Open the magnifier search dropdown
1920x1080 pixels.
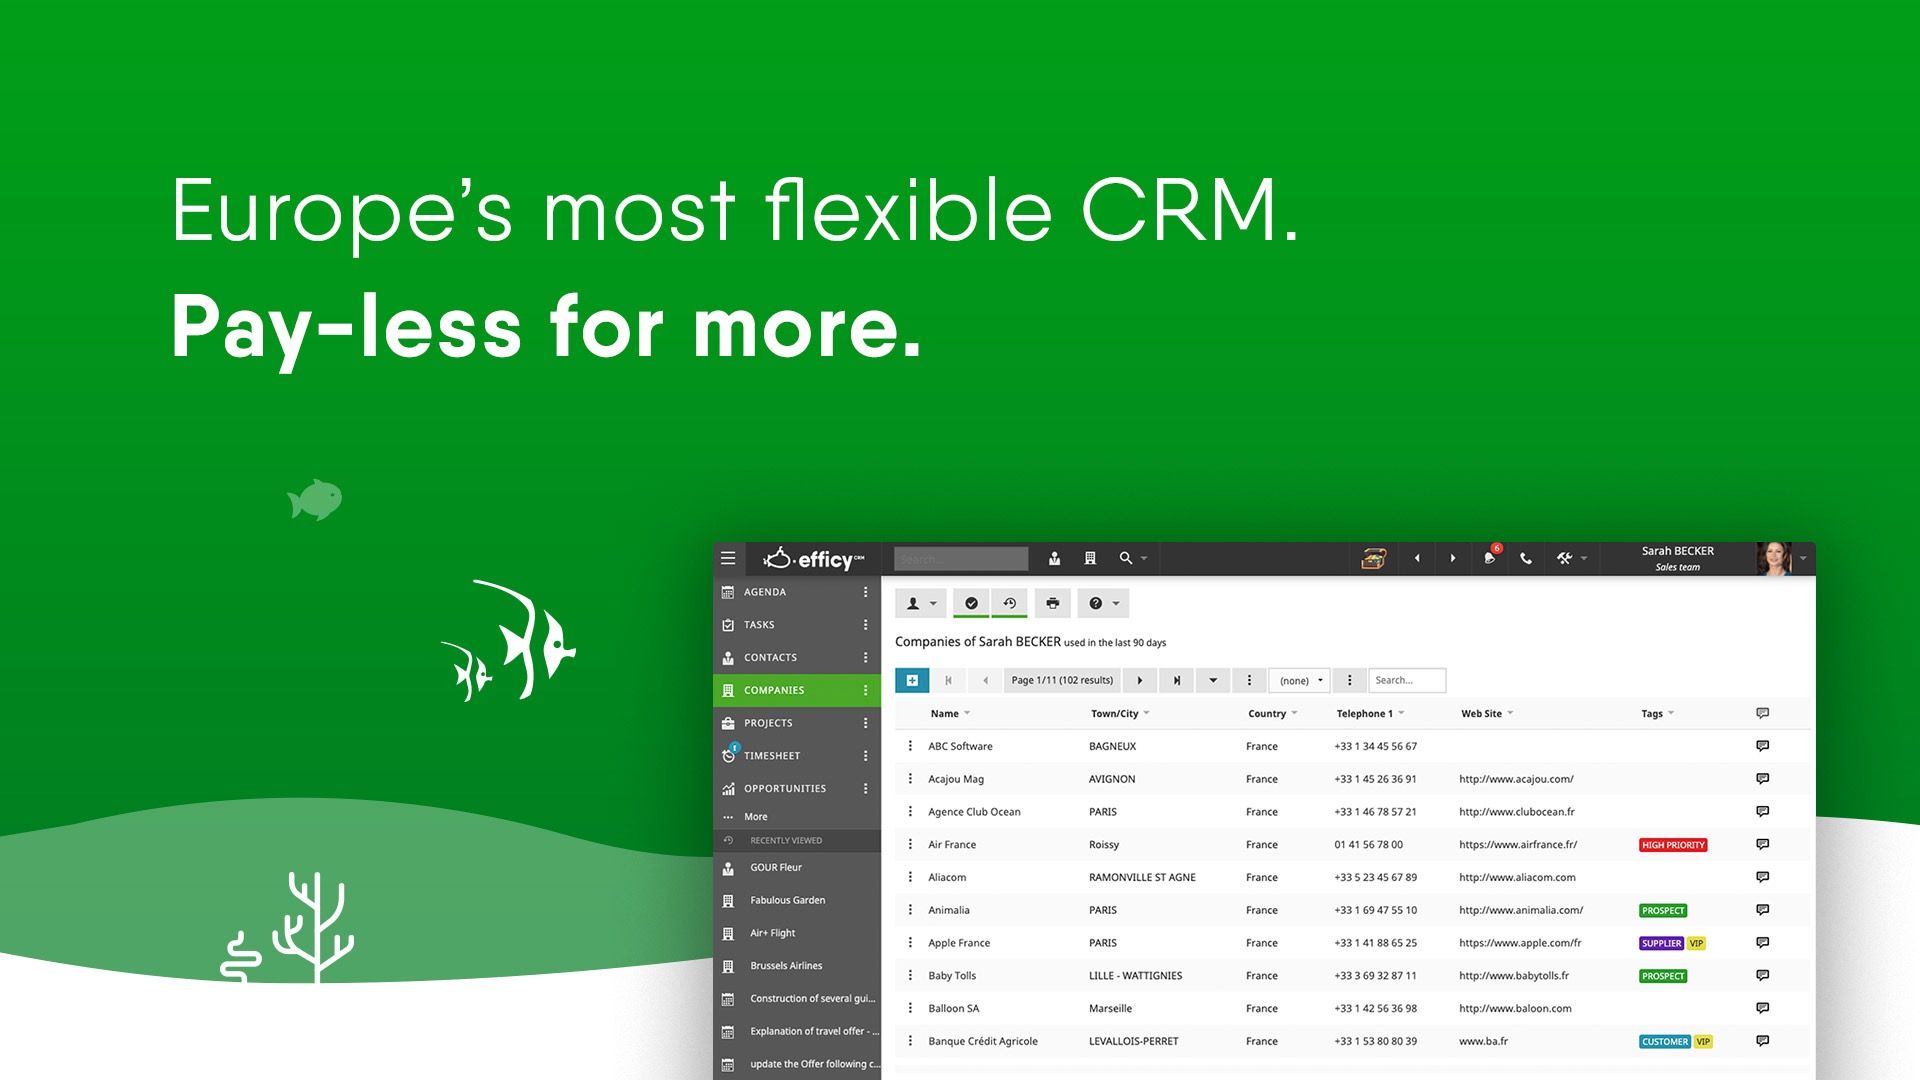1133,559
